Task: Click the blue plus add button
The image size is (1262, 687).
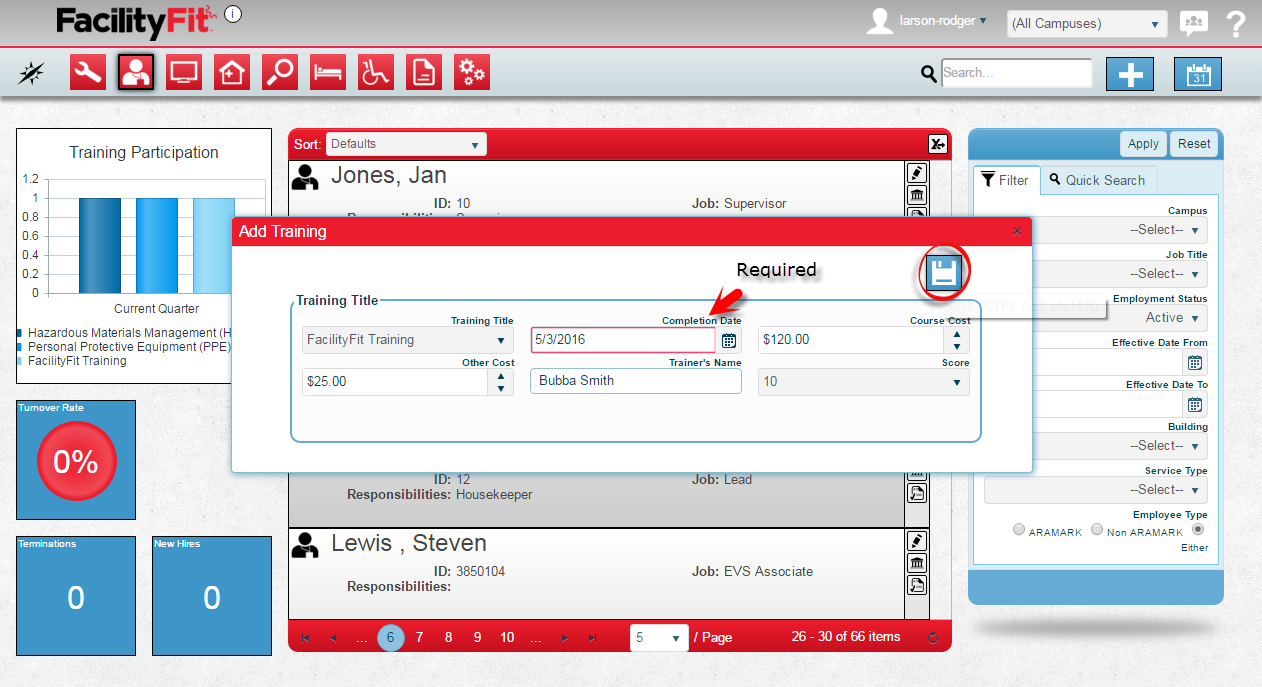Action: (x=1129, y=74)
